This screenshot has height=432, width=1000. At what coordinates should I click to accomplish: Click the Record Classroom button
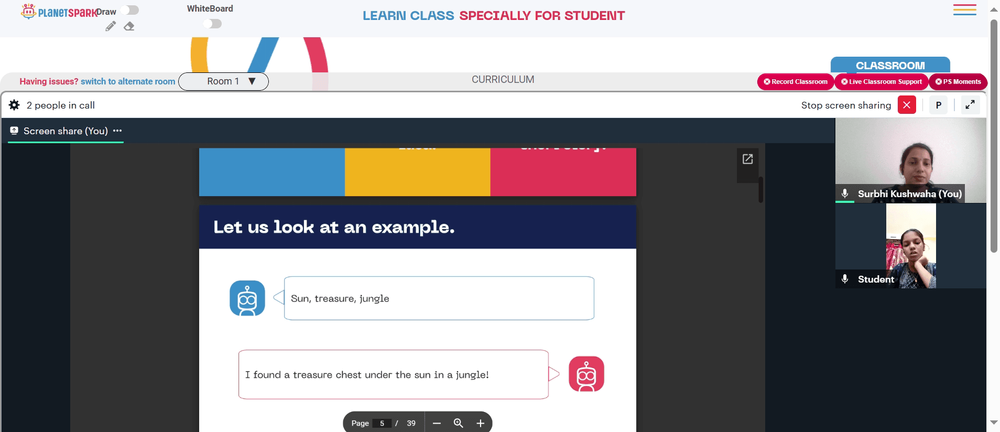[795, 82]
